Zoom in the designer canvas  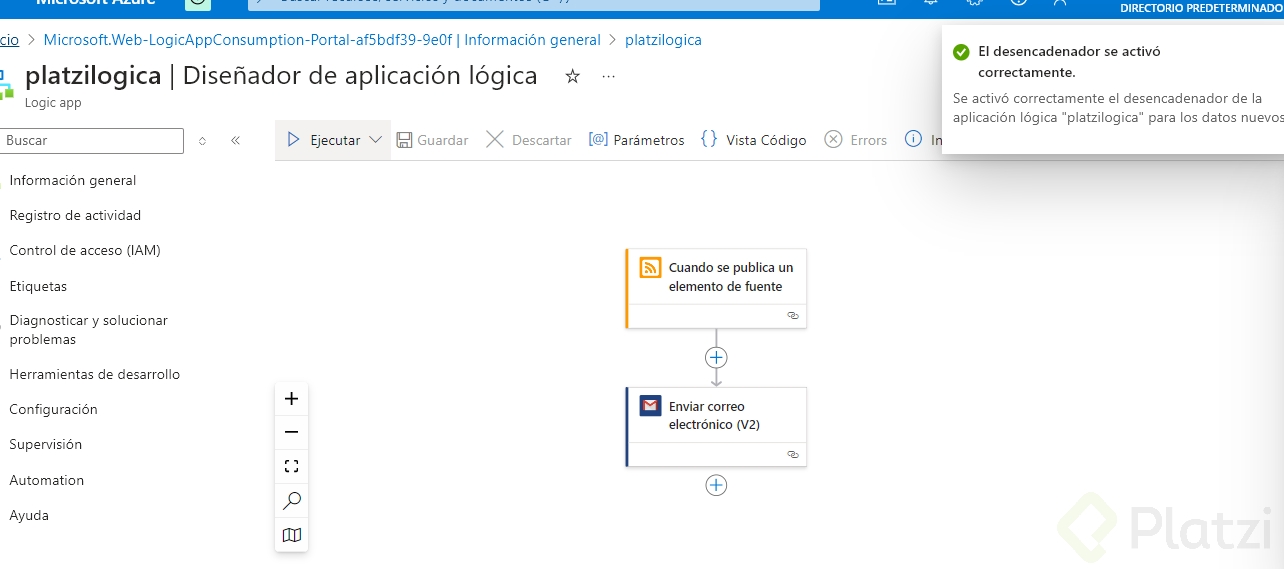coord(292,399)
